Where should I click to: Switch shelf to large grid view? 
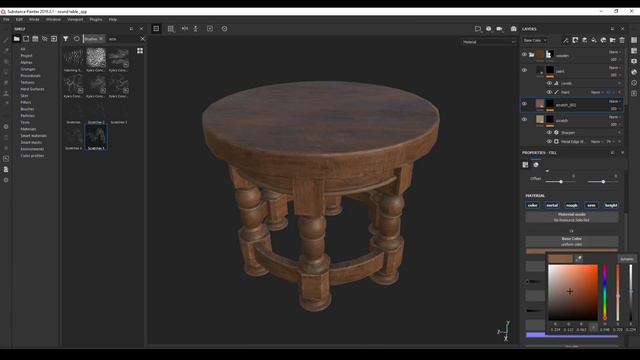(x=140, y=51)
